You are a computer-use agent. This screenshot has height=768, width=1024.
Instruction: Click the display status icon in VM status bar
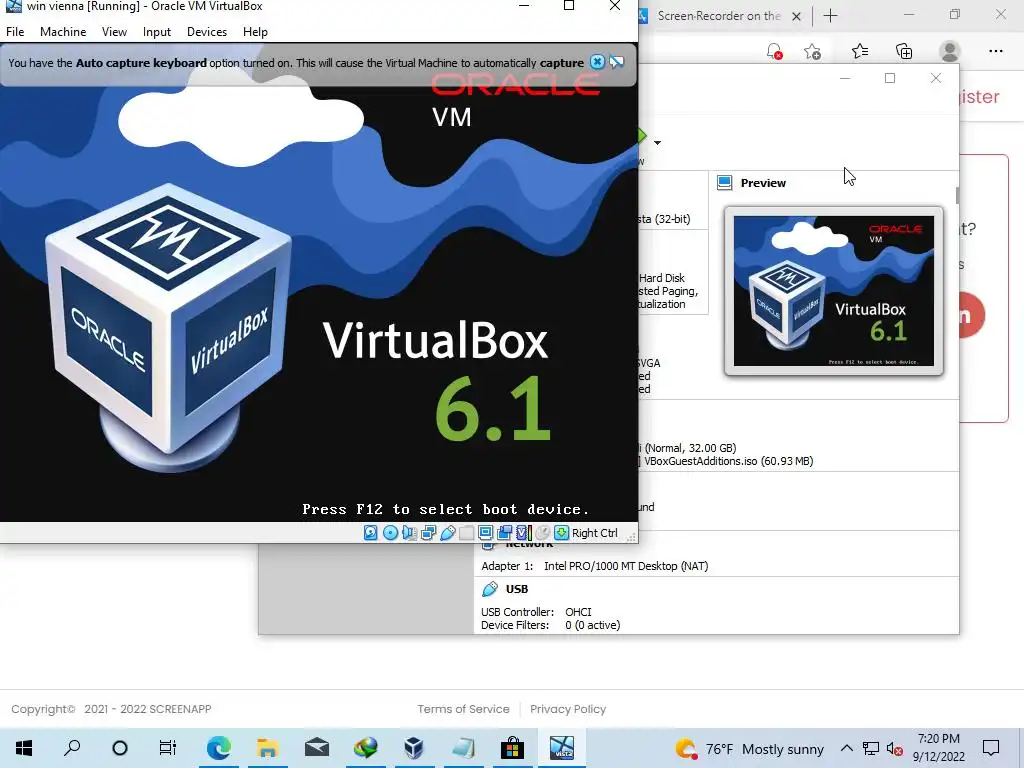point(485,533)
